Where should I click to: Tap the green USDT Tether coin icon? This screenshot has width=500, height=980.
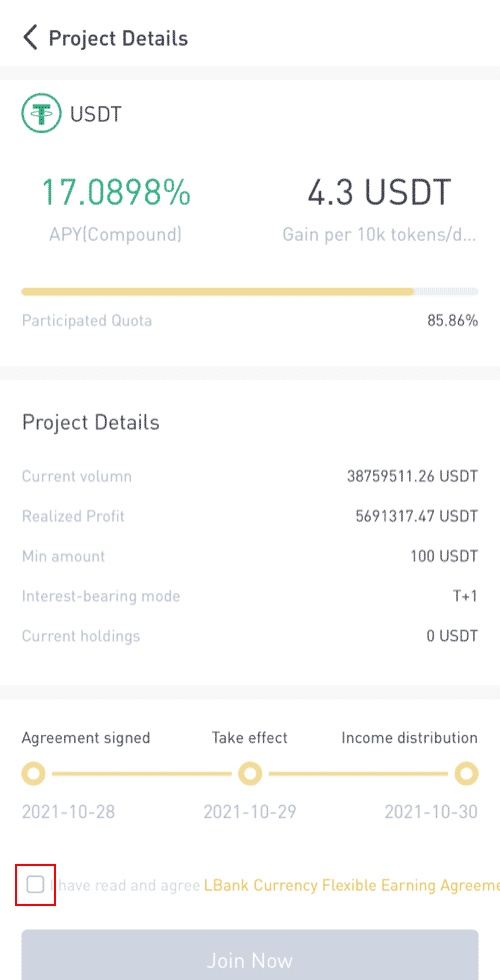pyautogui.click(x=41, y=114)
